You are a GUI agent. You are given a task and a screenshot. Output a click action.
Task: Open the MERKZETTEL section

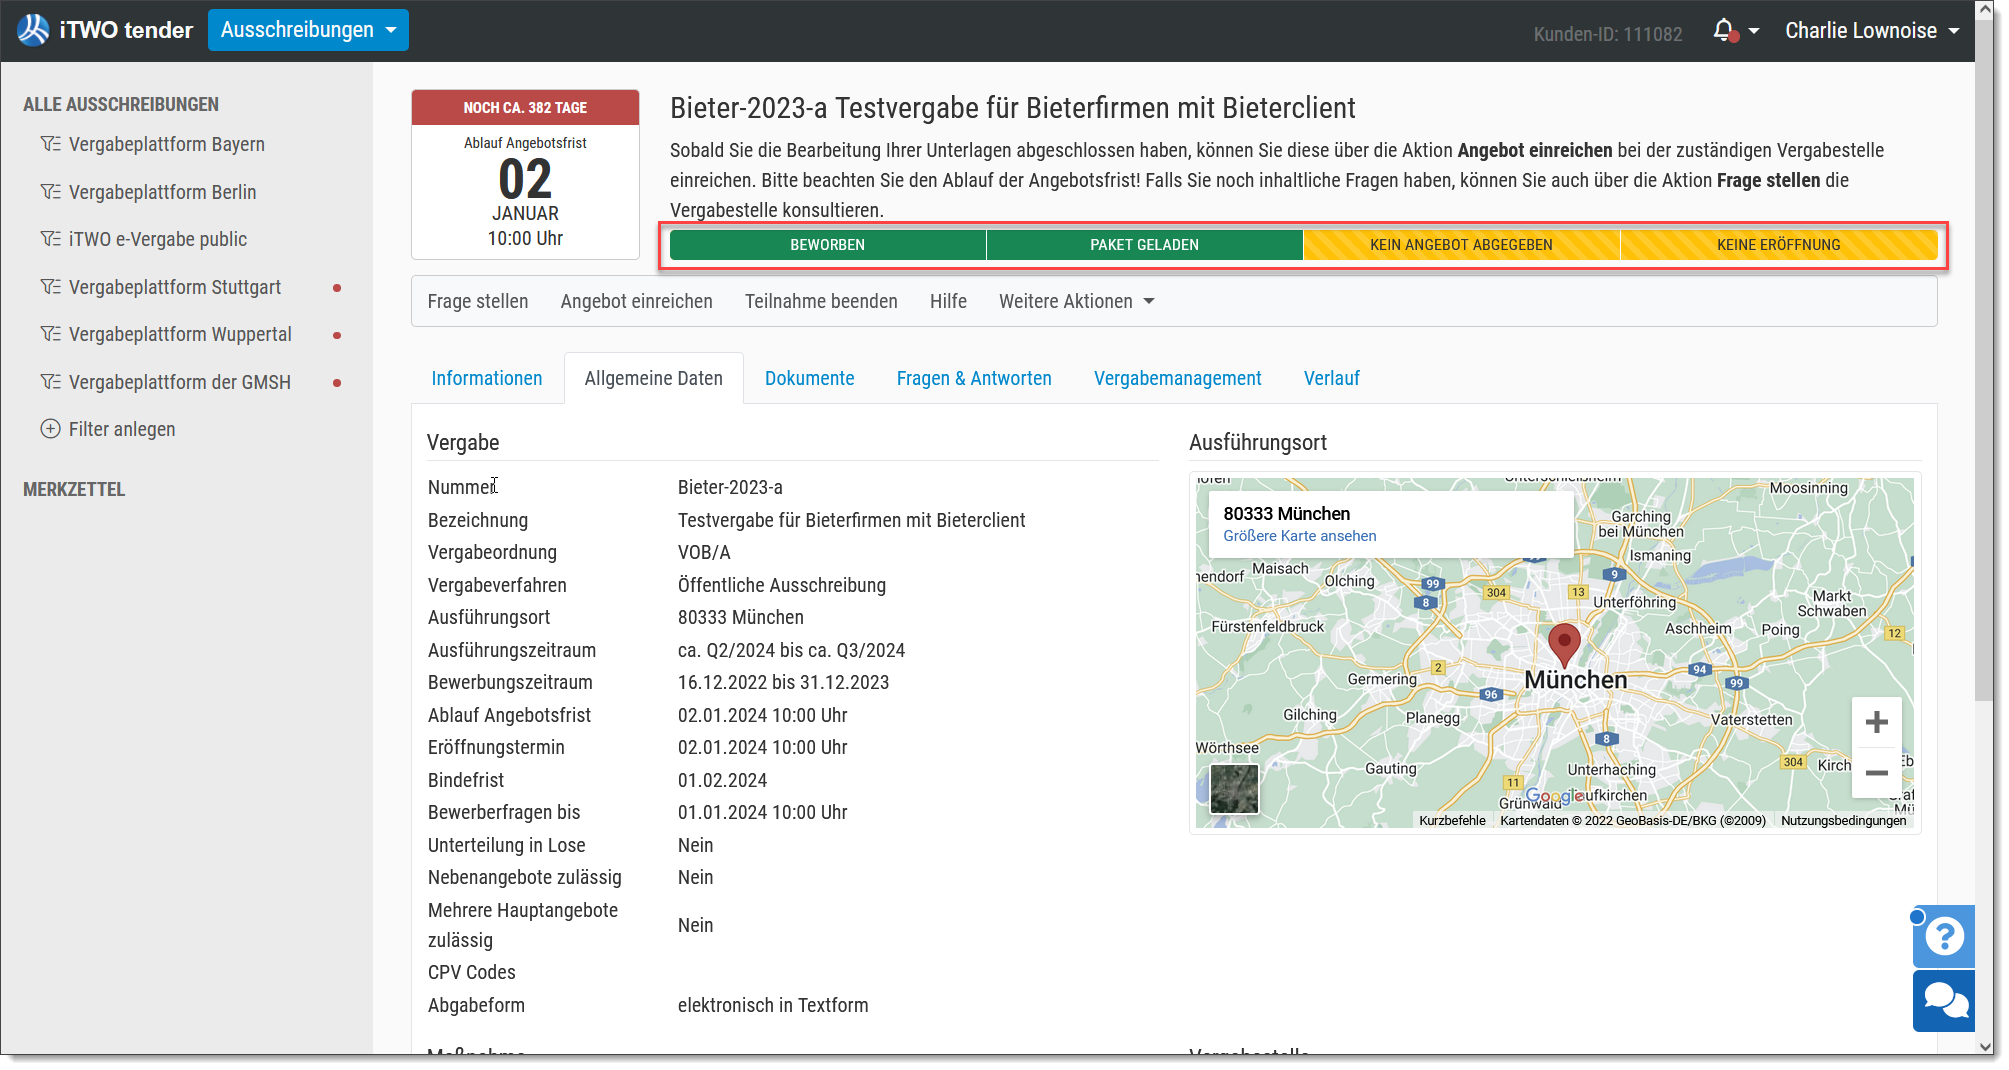[x=74, y=489]
